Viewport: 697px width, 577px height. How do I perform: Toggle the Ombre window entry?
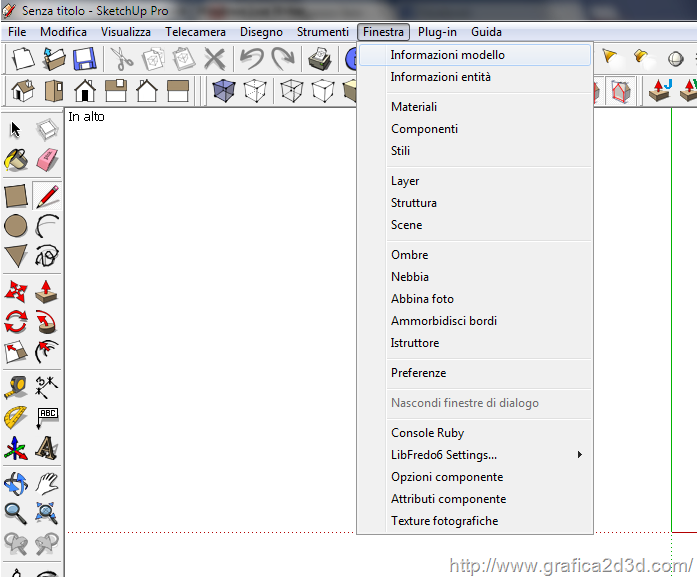click(409, 255)
